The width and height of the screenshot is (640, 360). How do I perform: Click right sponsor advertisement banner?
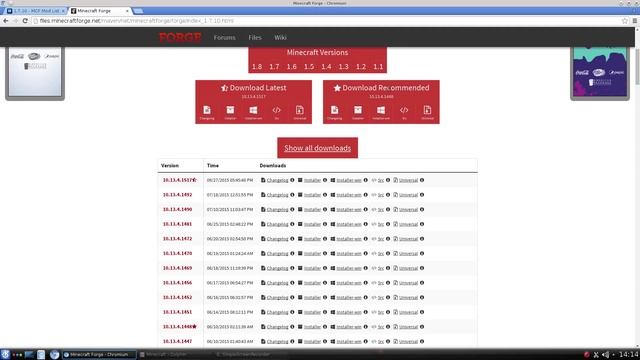pos(600,72)
